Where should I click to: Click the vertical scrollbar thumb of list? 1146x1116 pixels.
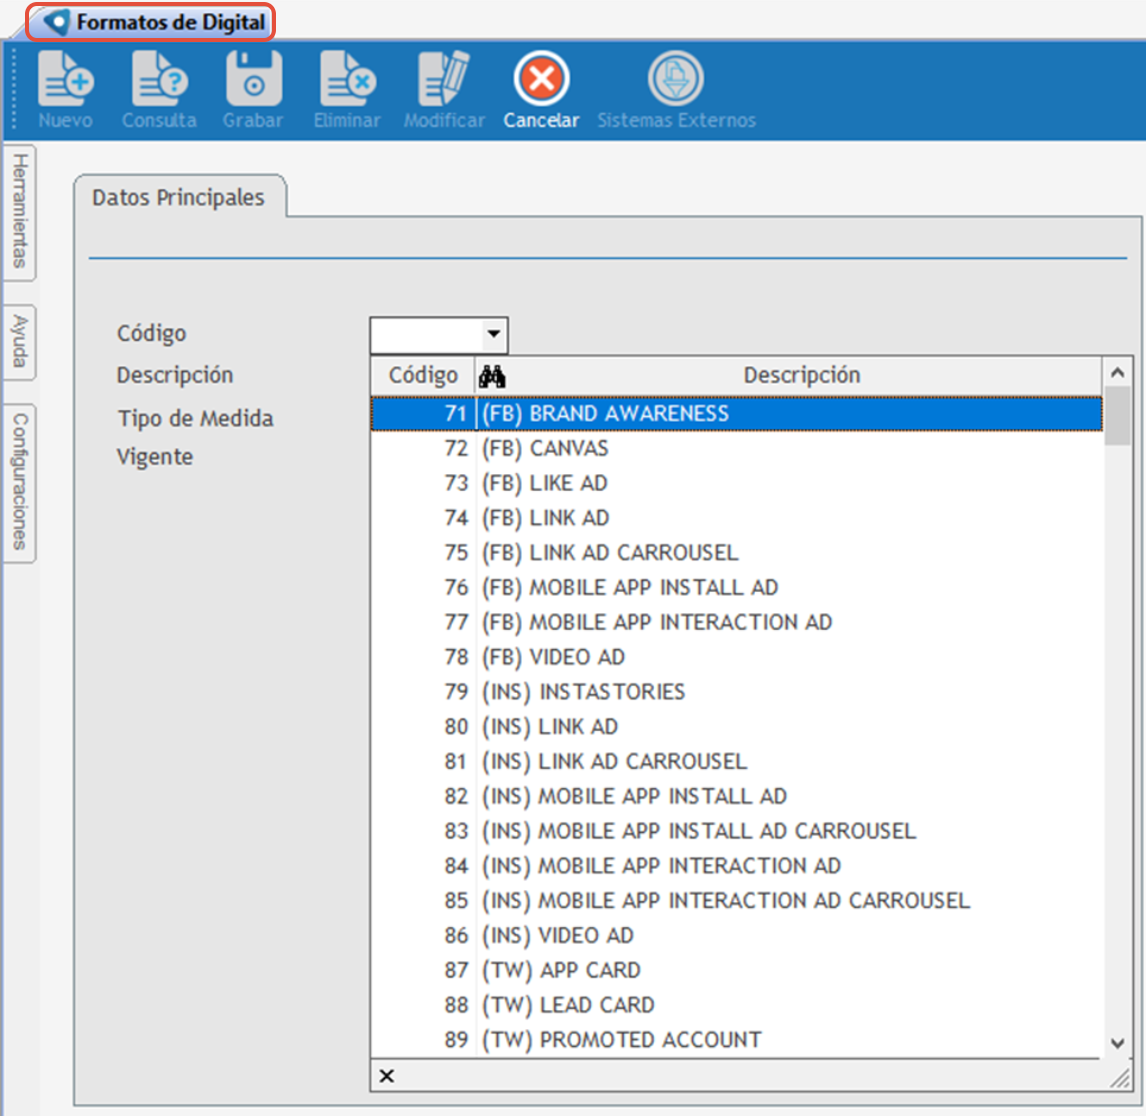(1117, 416)
